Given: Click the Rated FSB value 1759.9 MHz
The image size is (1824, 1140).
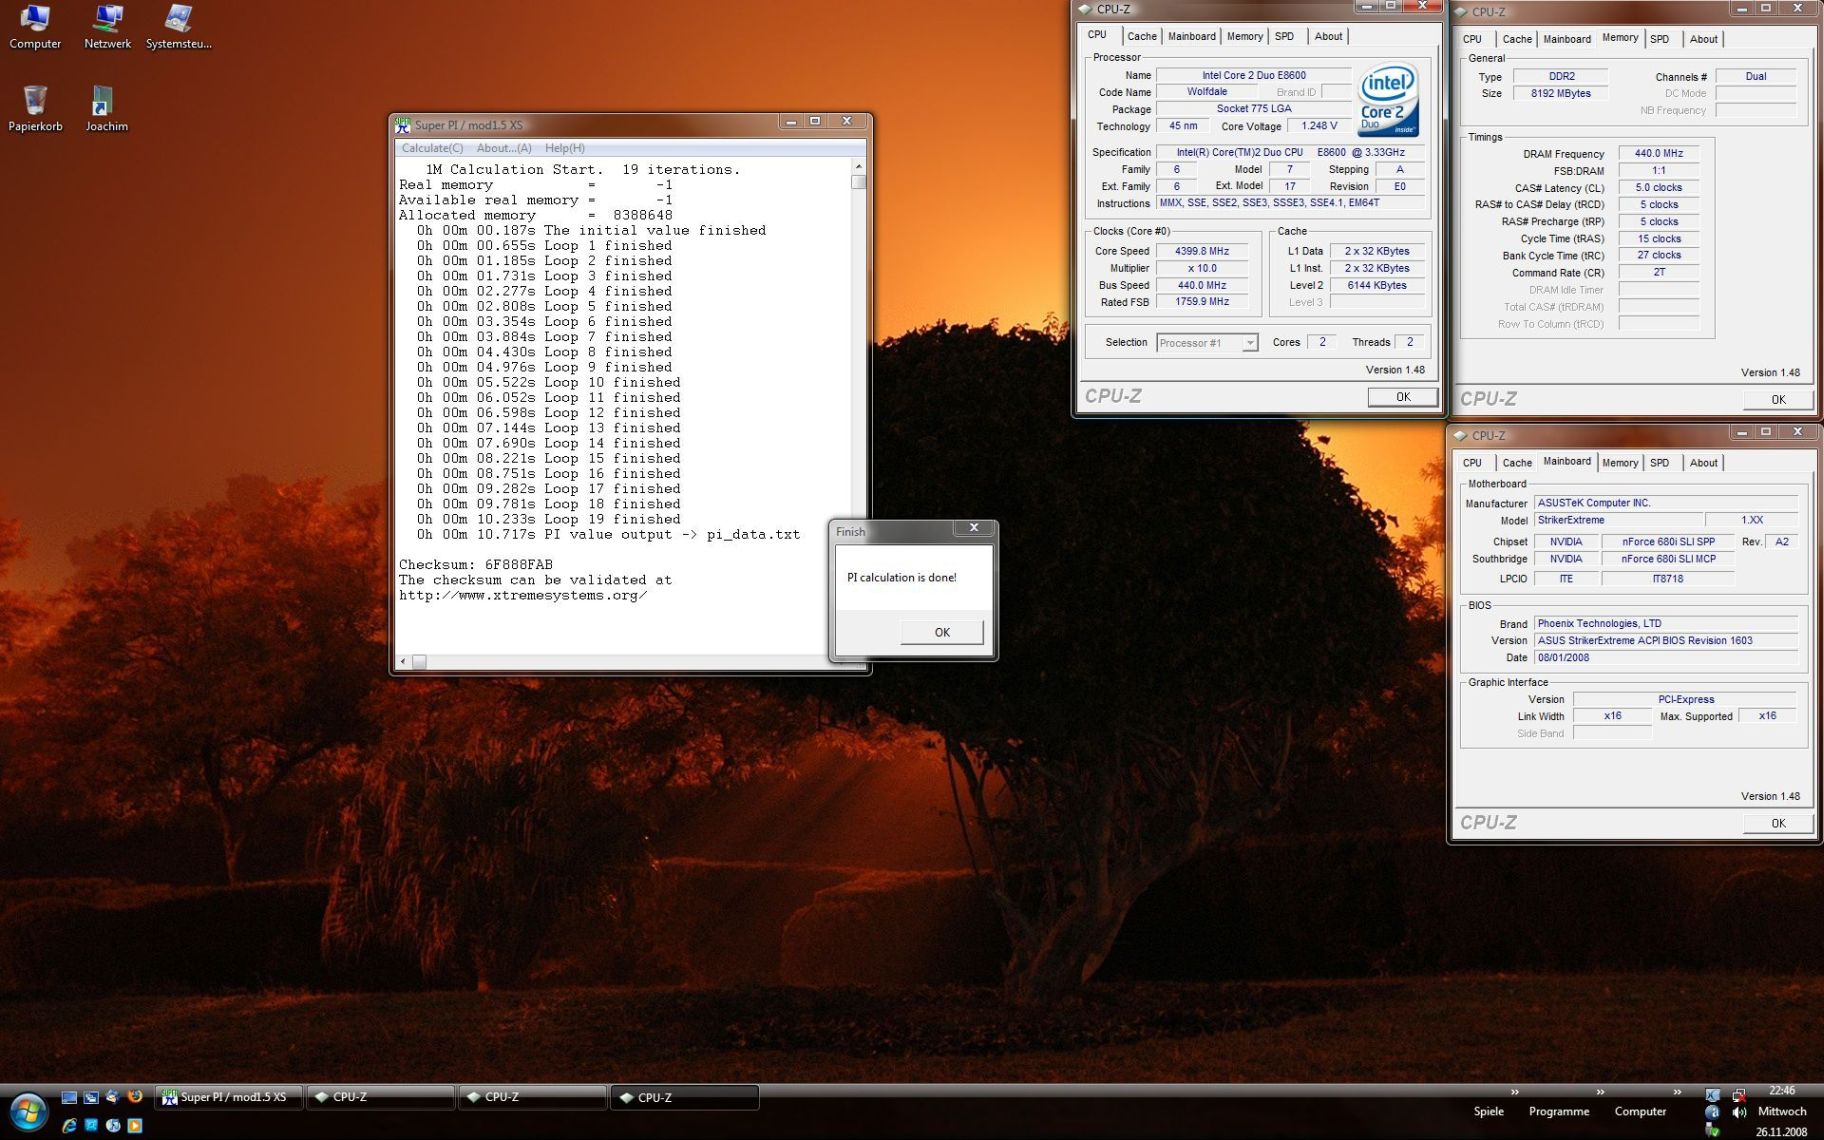Looking at the screenshot, I should [x=1202, y=301].
